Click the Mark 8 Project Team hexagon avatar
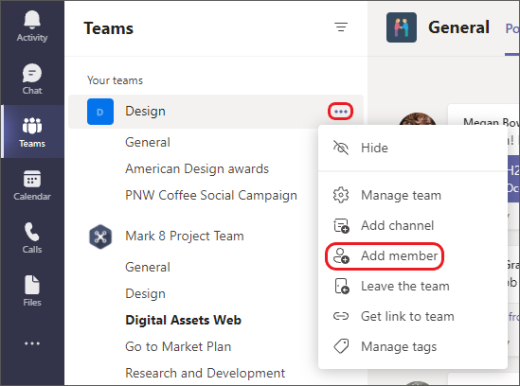The width and height of the screenshot is (520, 386). coord(100,237)
